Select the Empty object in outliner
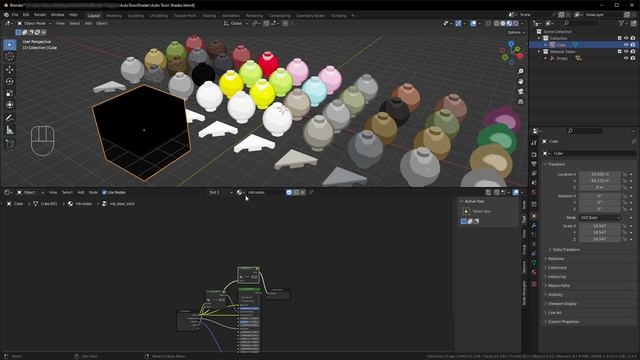This screenshot has height=360, width=640. 562,58
